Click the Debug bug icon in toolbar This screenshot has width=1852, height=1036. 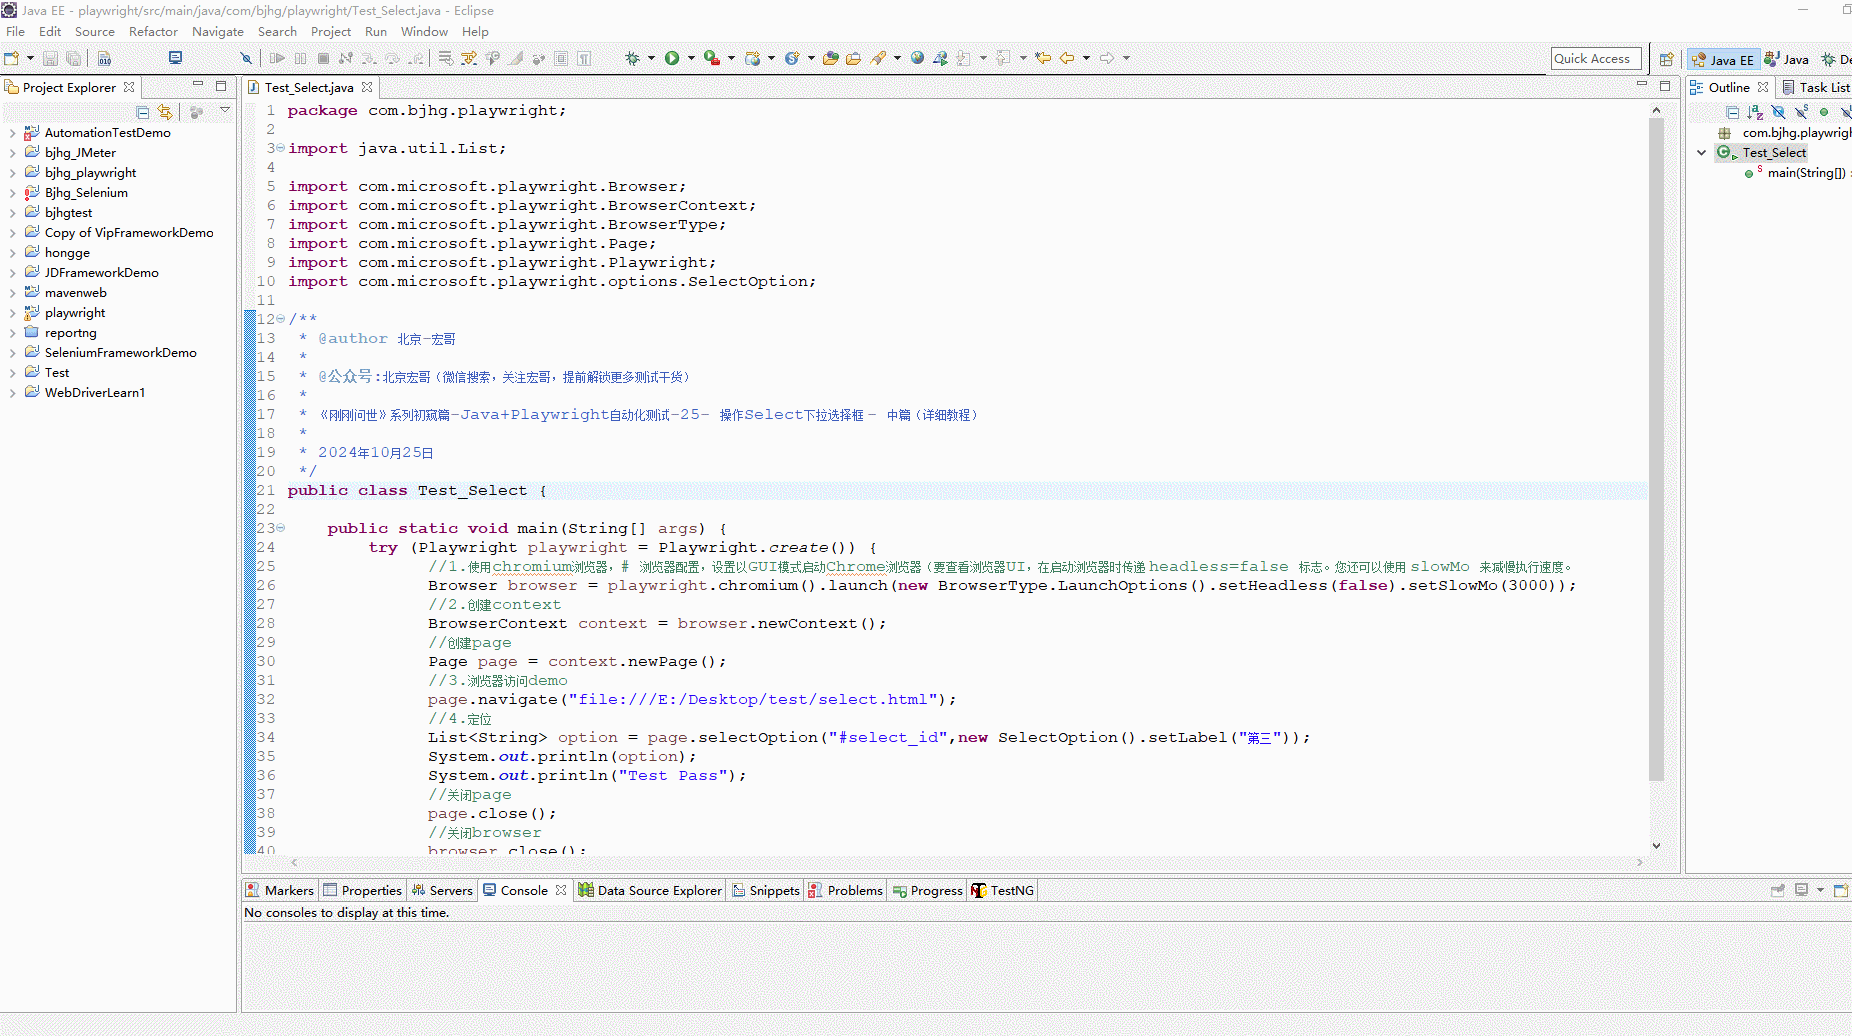coord(632,58)
